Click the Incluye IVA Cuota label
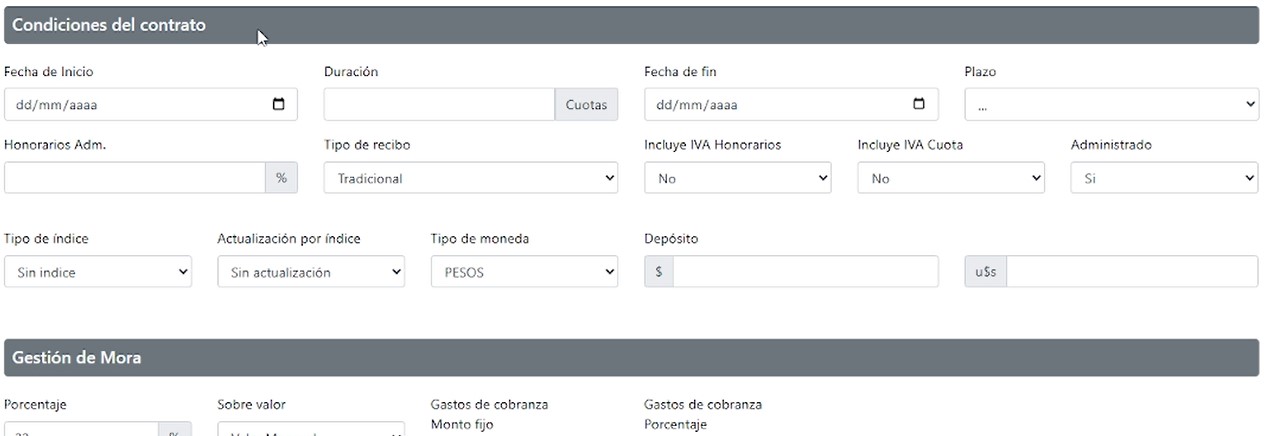The height and width of the screenshot is (436, 1265). point(910,145)
